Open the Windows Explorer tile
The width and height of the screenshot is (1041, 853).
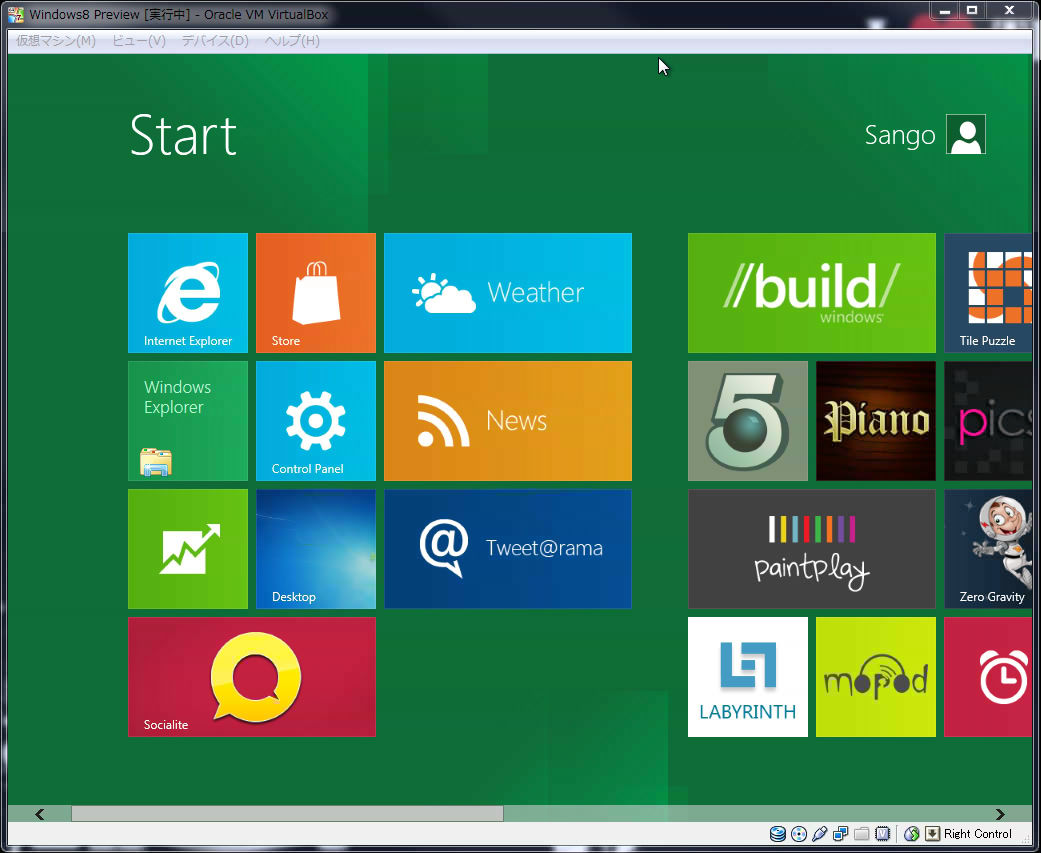tap(188, 421)
